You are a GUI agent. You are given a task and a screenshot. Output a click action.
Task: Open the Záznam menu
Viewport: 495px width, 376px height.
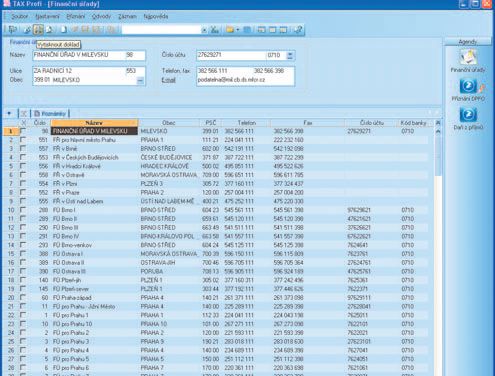tap(127, 16)
